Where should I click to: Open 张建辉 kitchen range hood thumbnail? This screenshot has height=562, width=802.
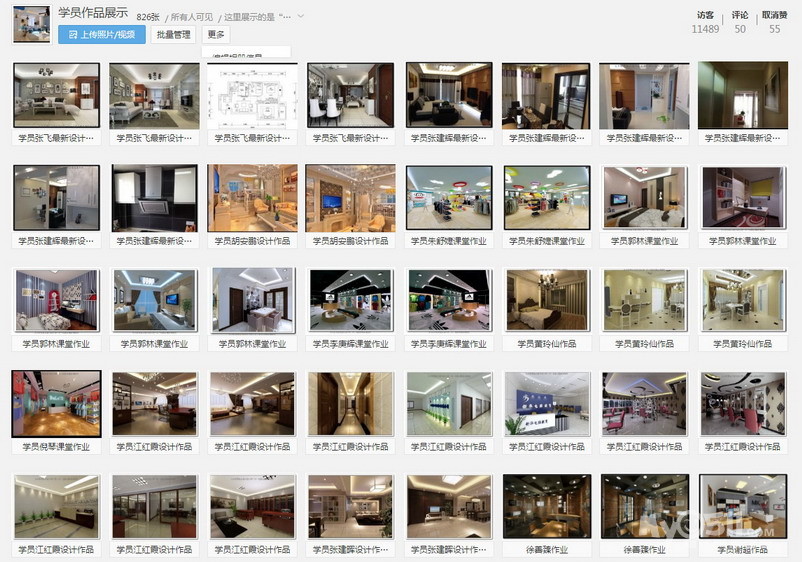pyautogui.click(x=154, y=197)
